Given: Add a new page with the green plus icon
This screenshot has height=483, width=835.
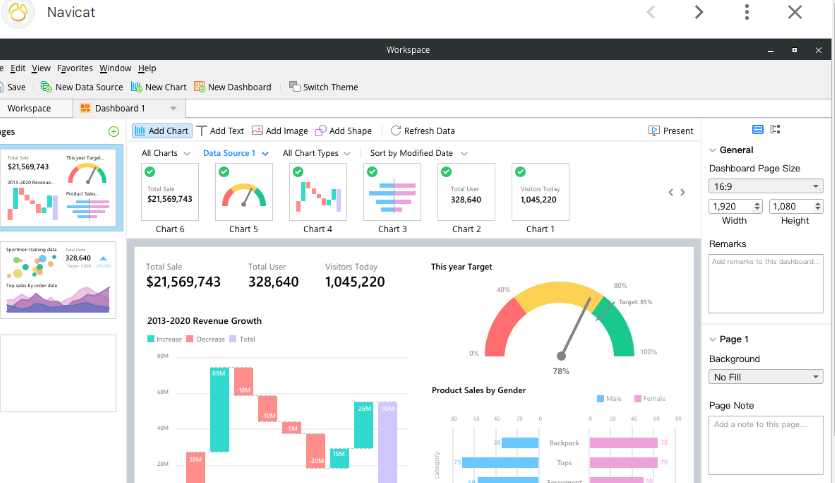Looking at the screenshot, I should [x=113, y=131].
